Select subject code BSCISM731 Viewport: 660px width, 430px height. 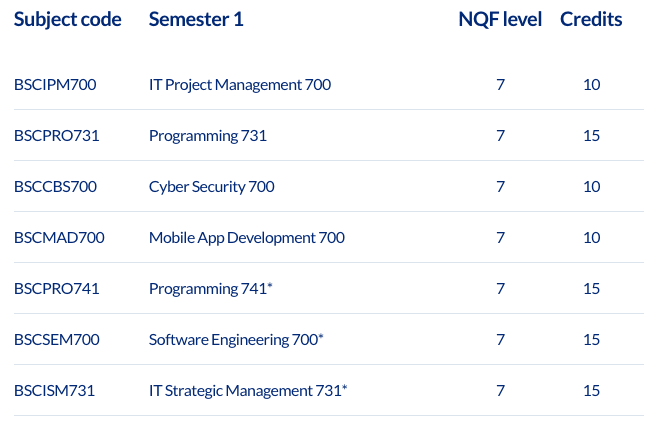pos(54,390)
